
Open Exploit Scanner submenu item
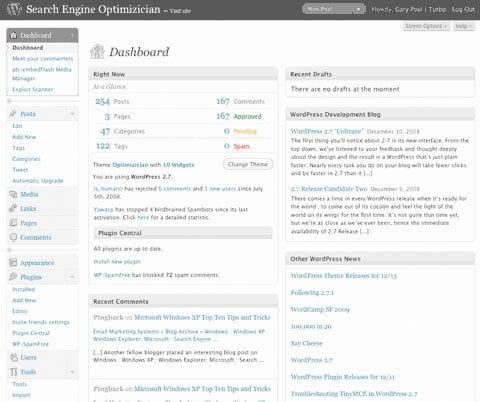click(33, 89)
